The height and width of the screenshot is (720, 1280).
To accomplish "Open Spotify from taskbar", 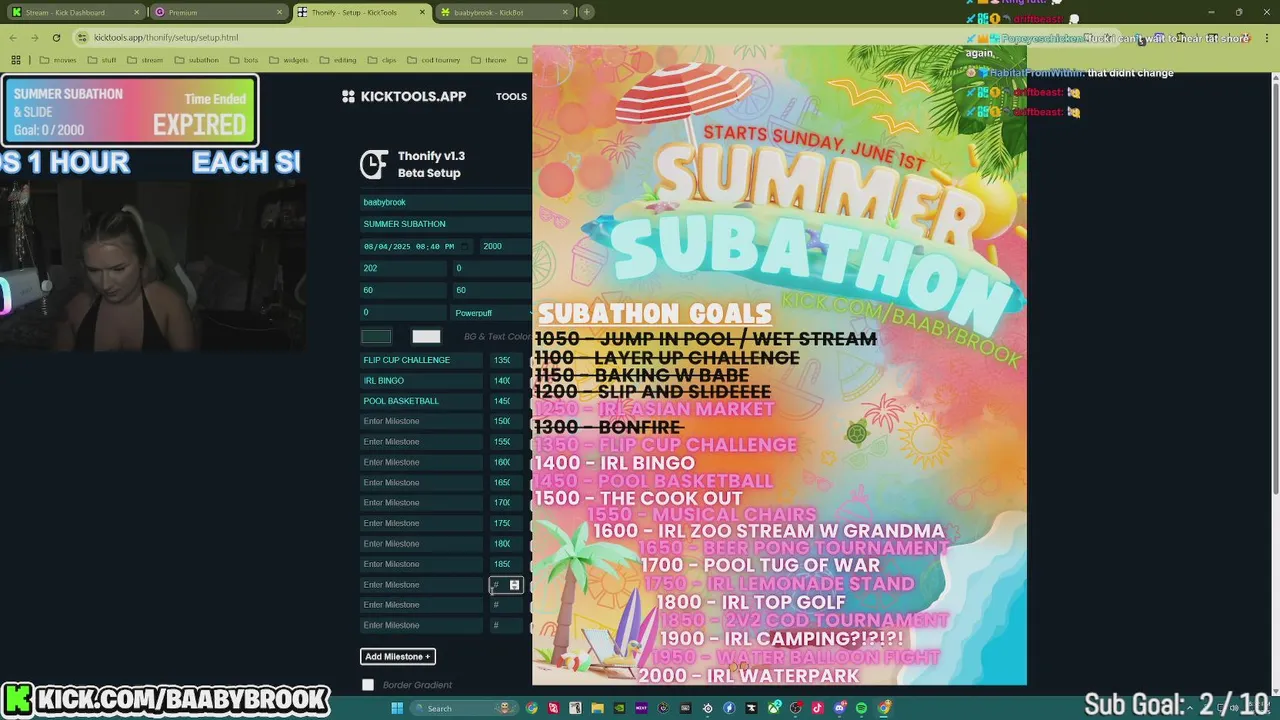I will [x=861, y=708].
